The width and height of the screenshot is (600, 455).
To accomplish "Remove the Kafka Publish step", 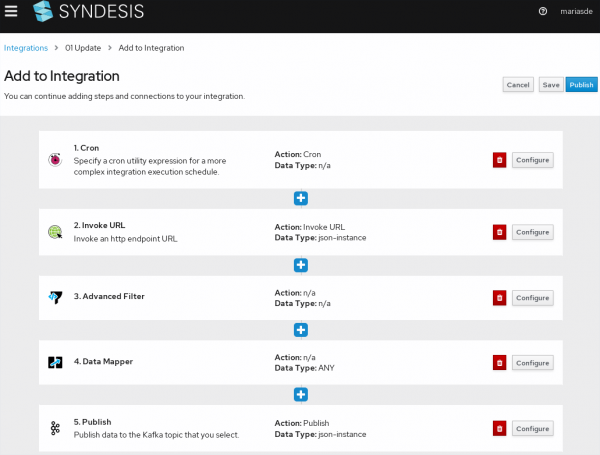I will click(499, 428).
